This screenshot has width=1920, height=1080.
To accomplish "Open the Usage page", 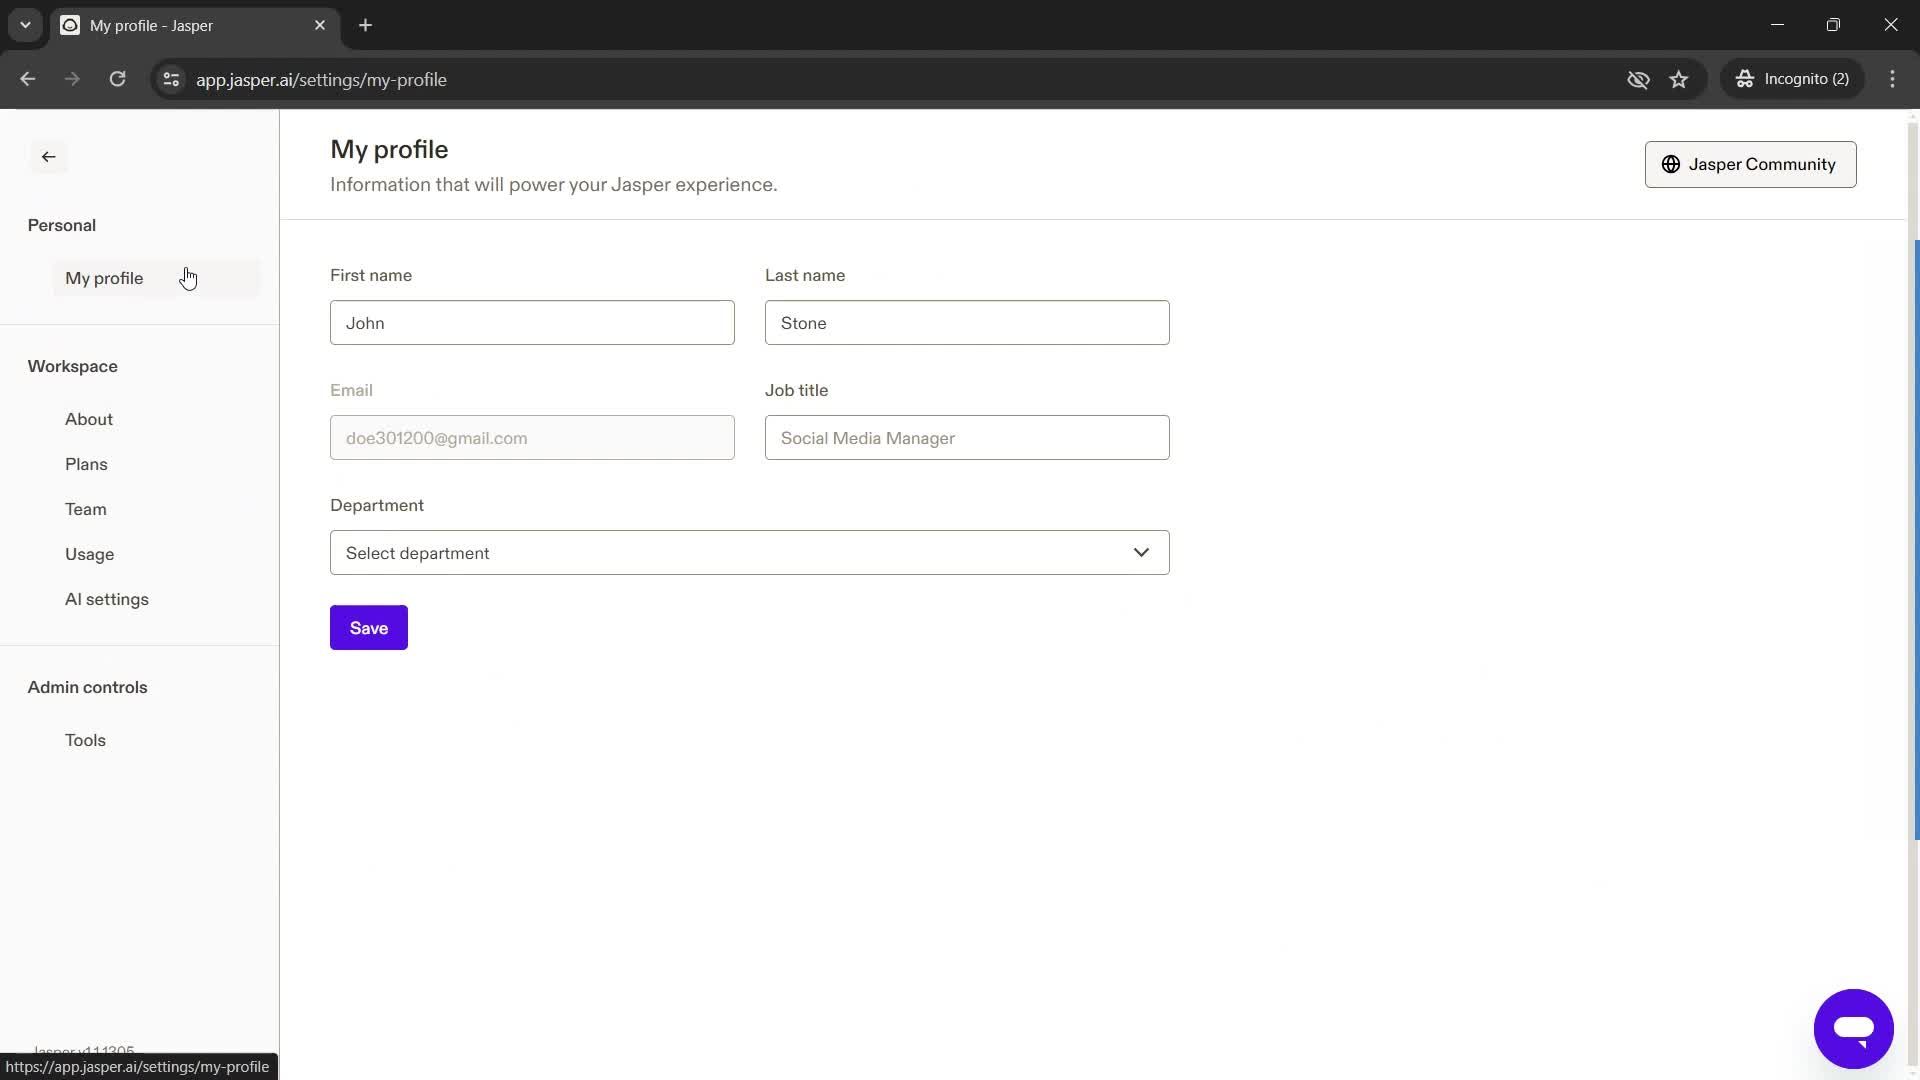I will [89, 554].
